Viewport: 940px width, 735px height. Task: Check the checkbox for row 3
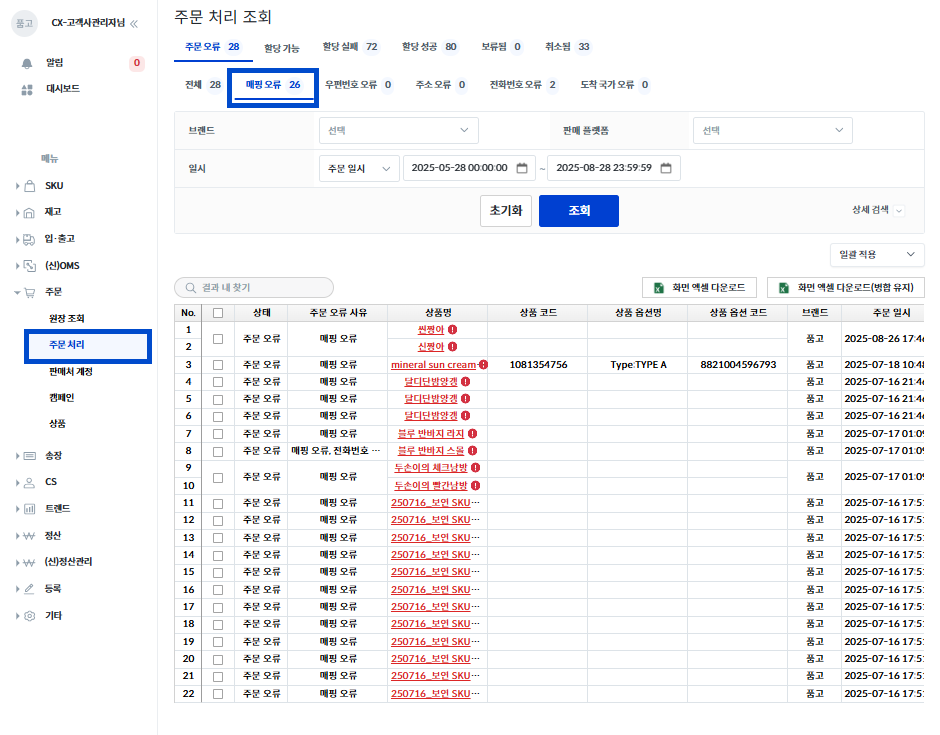tap(218, 365)
